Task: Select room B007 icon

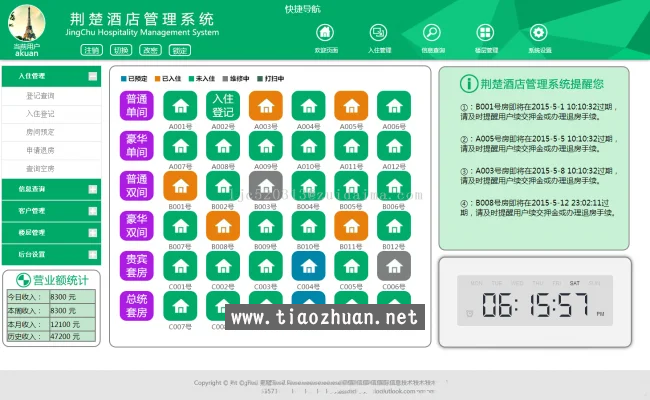Action: click(180, 226)
